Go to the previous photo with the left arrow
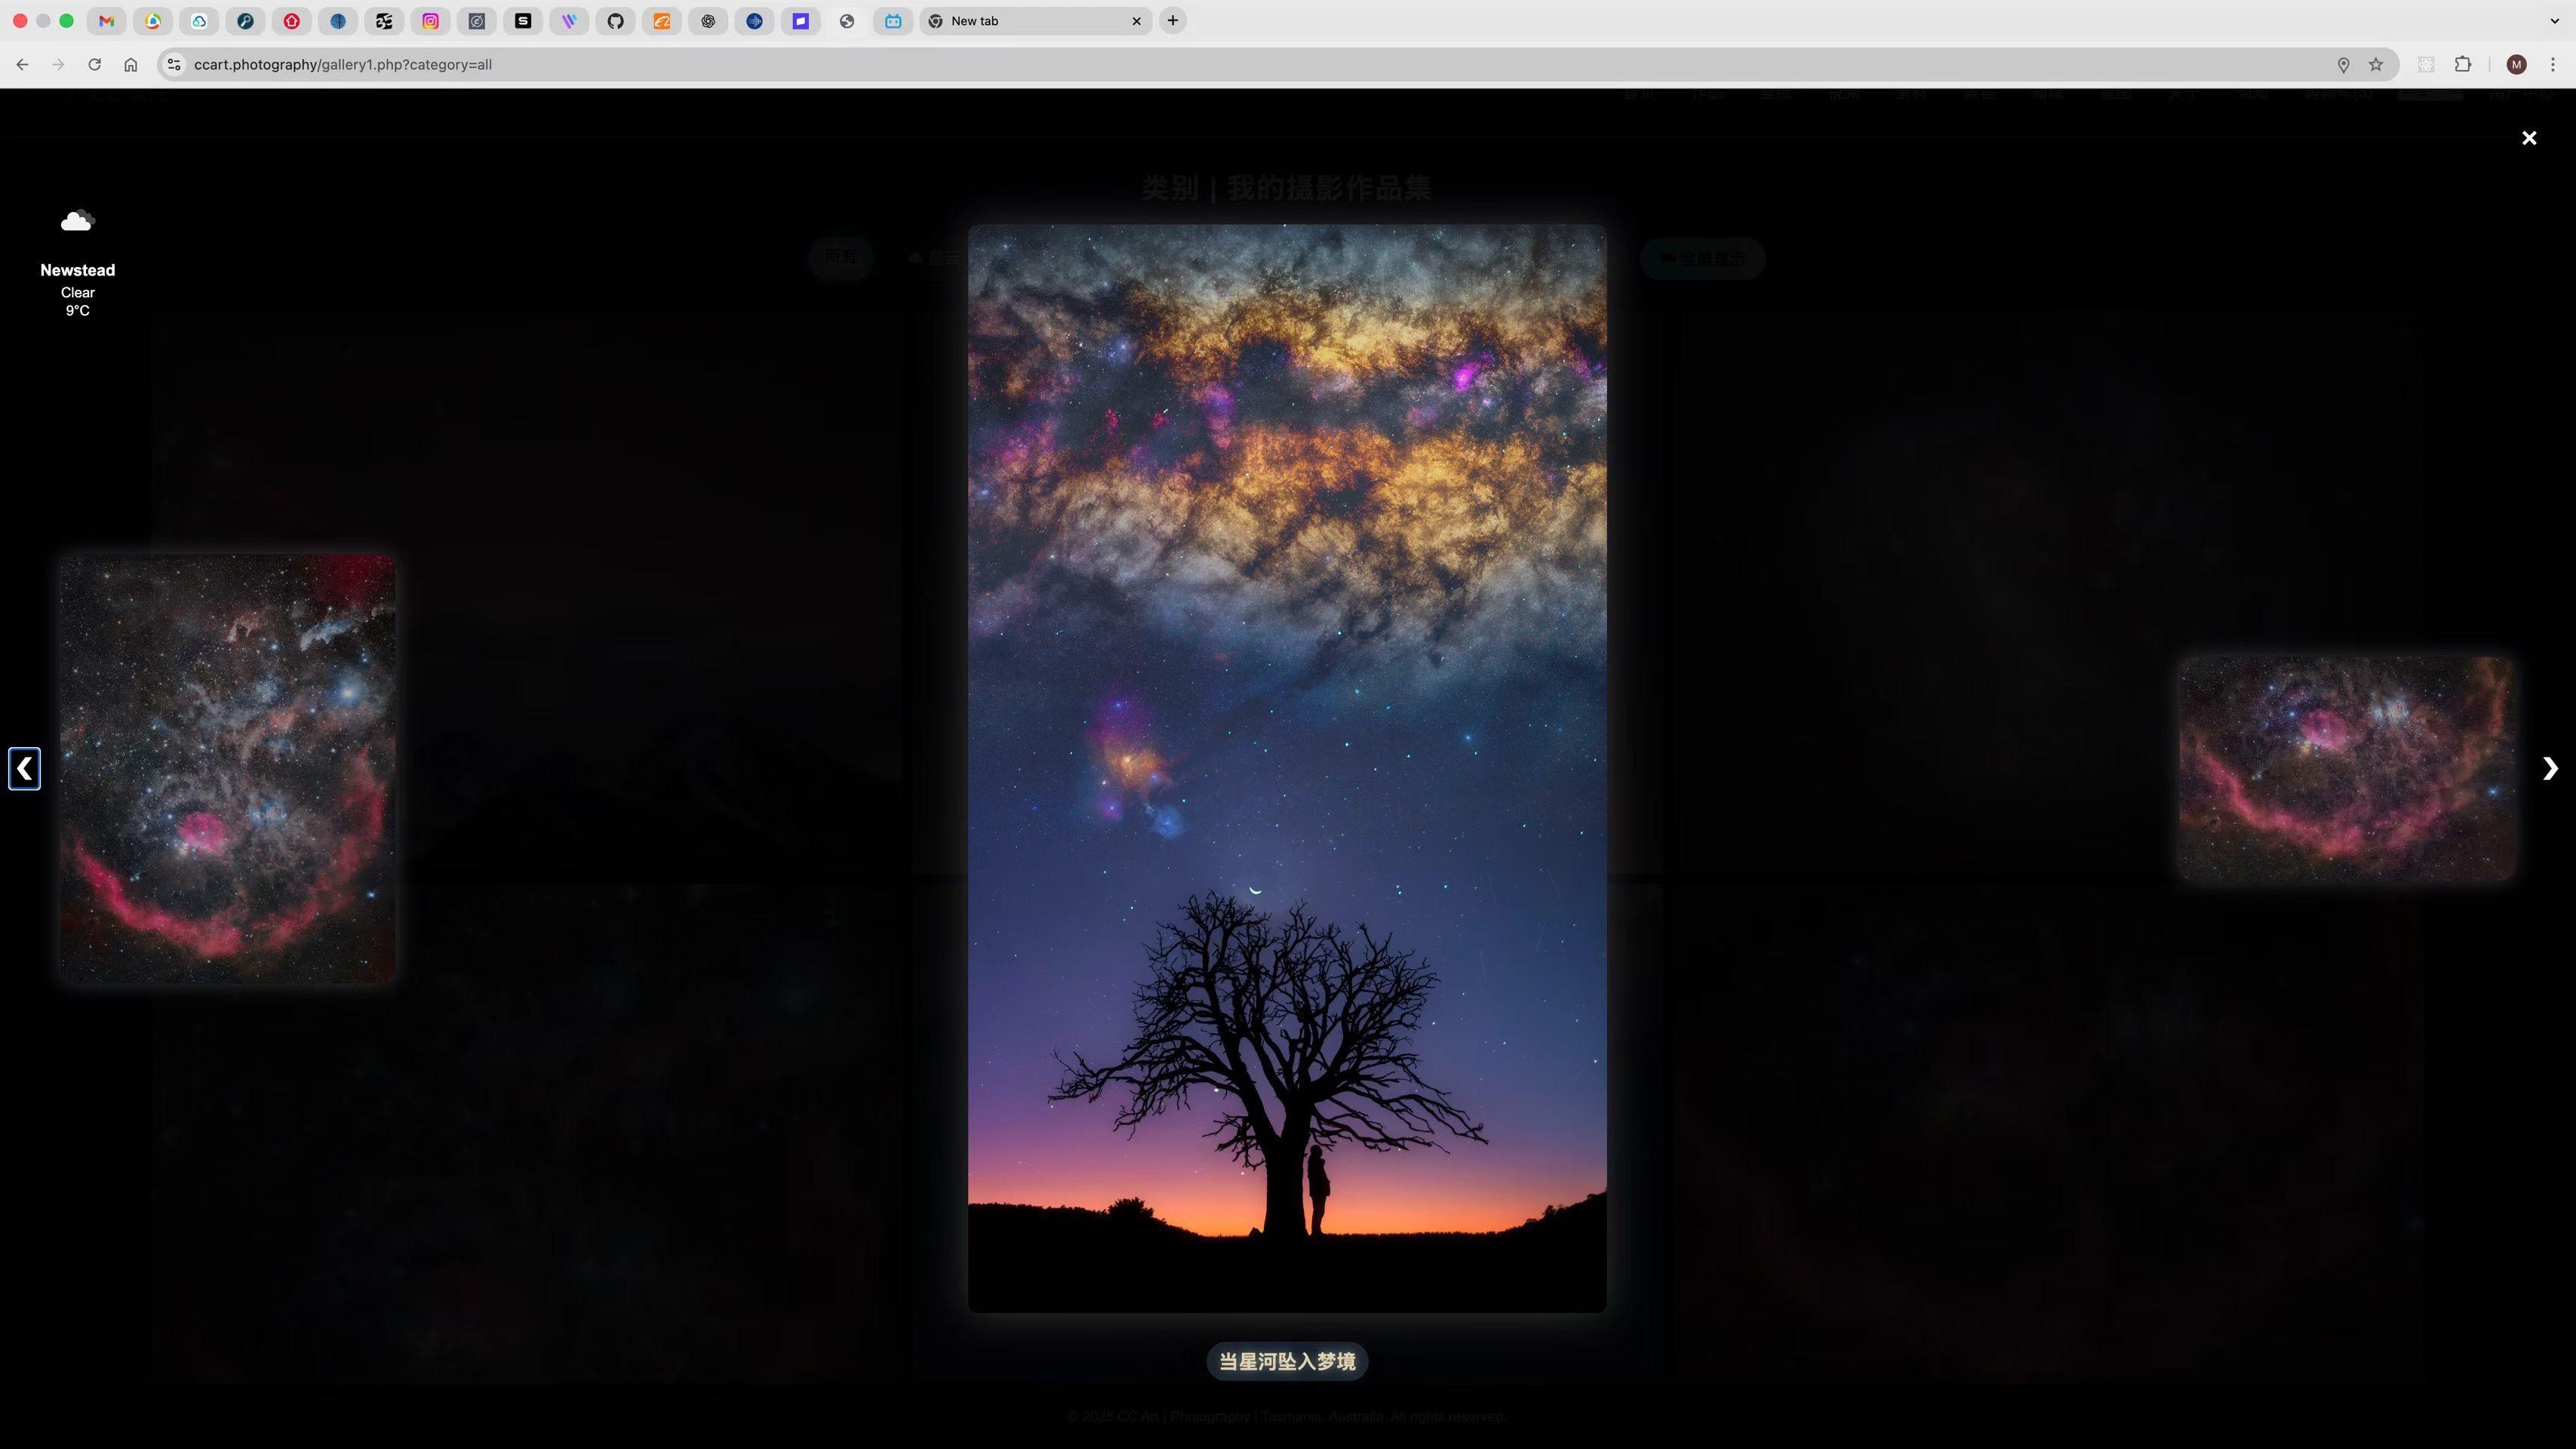The height and width of the screenshot is (1449, 2576). click(24, 768)
